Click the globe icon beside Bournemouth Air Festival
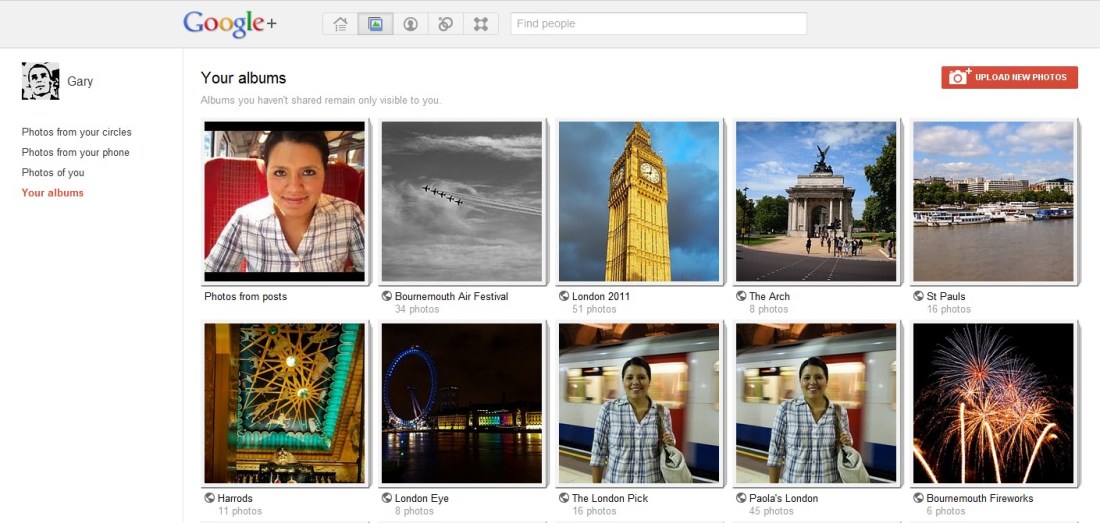The width and height of the screenshot is (1100, 523). pos(387,296)
